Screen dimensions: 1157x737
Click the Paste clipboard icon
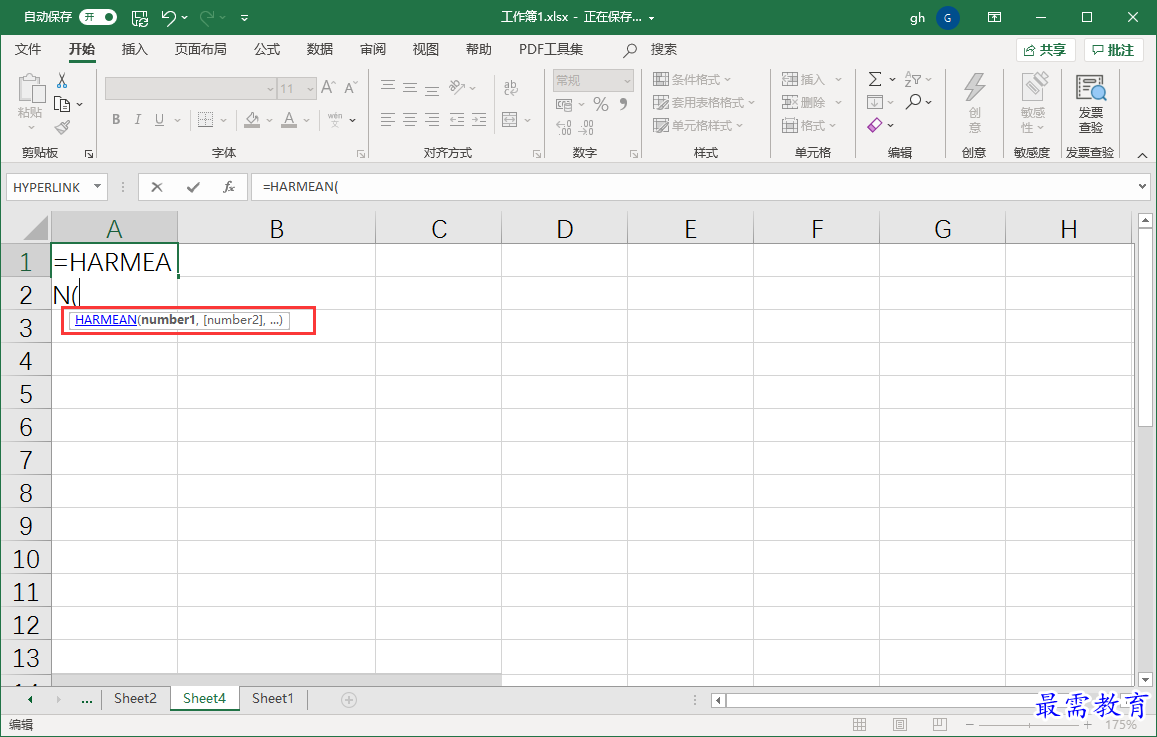pos(31,88)
